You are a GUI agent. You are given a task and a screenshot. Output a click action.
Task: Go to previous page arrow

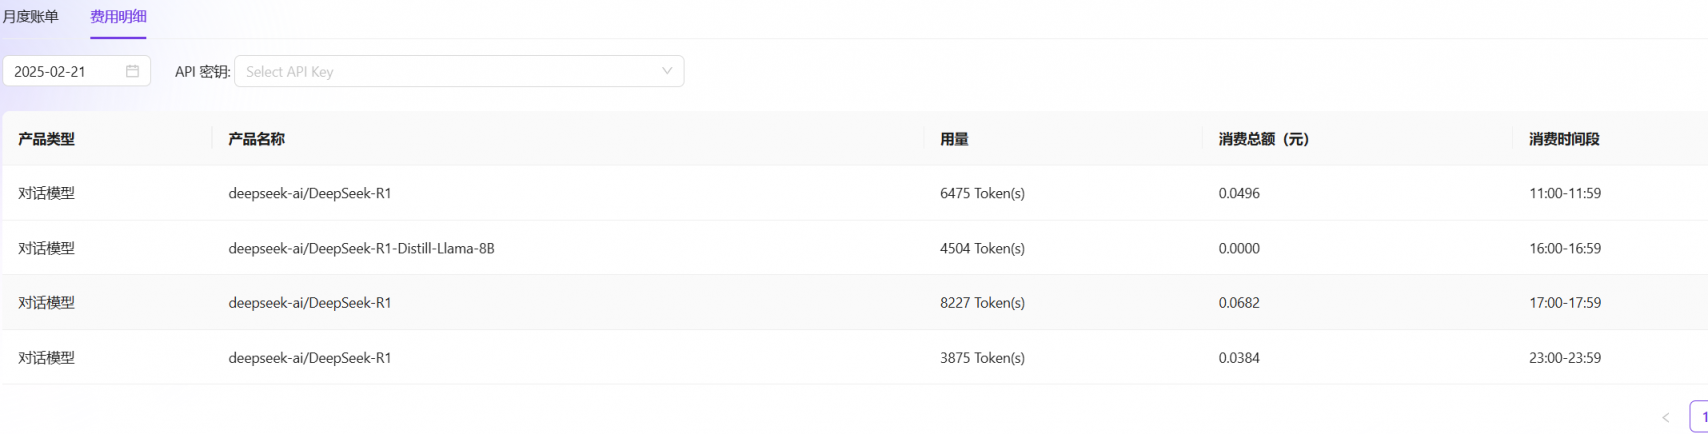coord(1665,417)
